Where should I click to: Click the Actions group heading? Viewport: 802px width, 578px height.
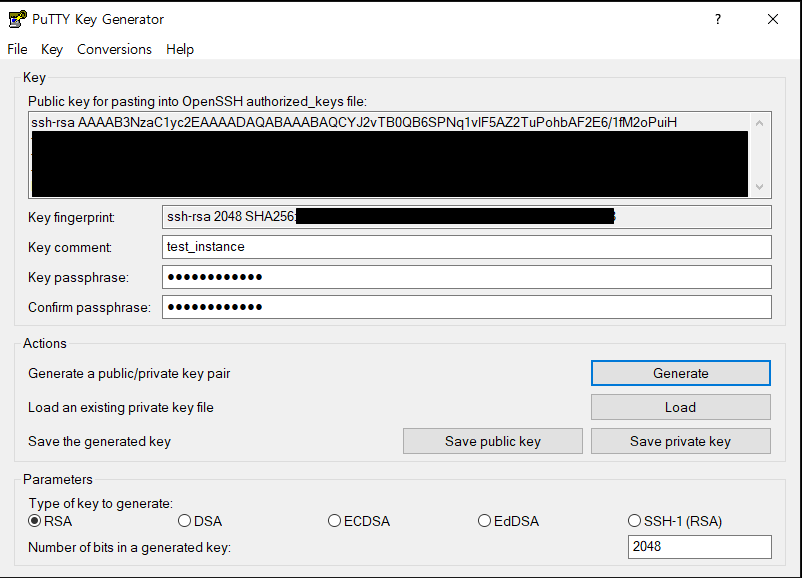coord(44,343)
